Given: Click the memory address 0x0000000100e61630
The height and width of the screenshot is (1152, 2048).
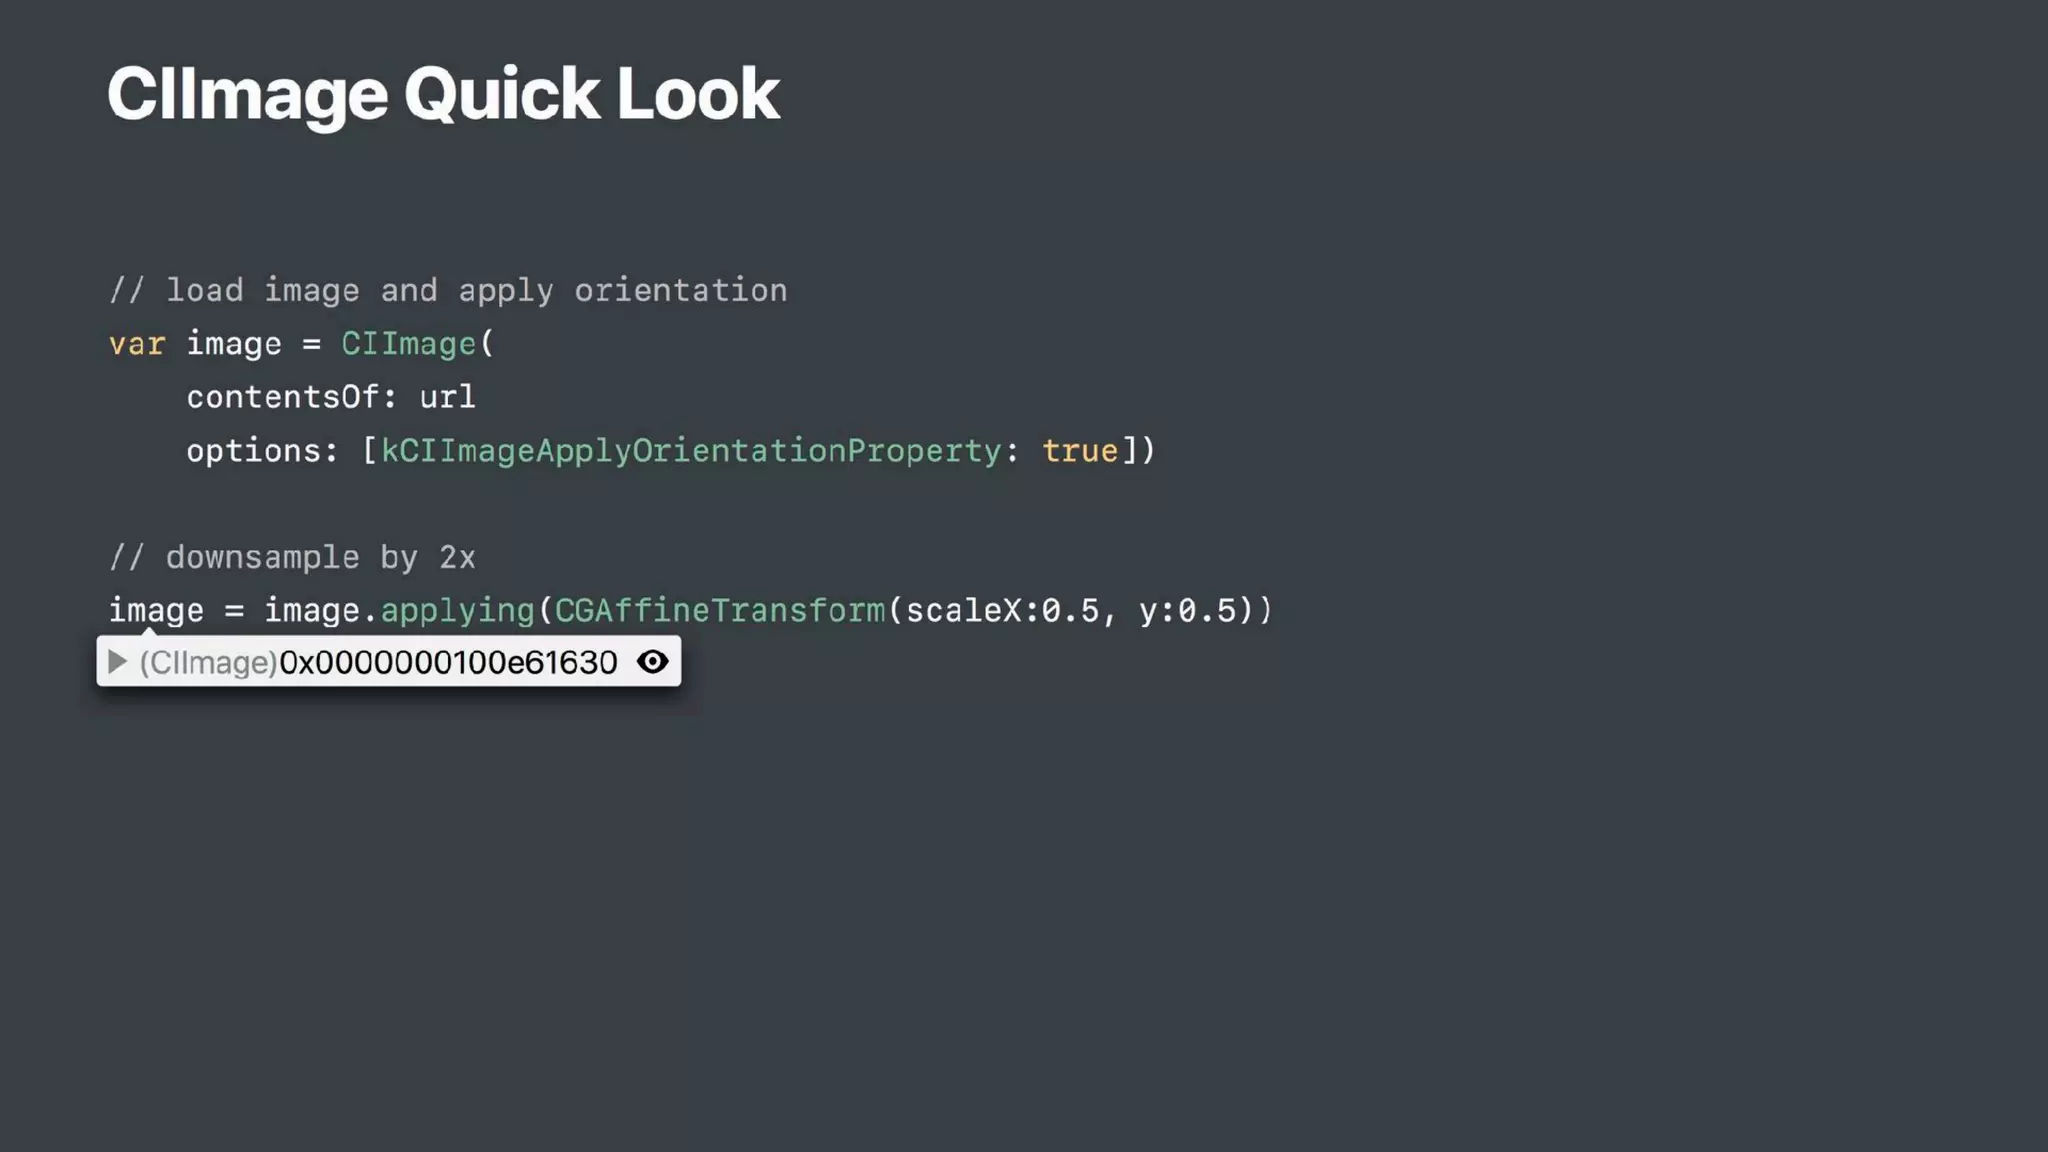Looking at the screenshot, I should tap(448, 662).
